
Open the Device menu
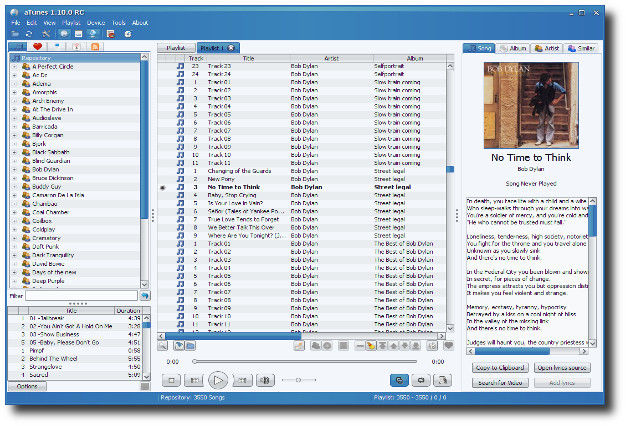(96, 23)
